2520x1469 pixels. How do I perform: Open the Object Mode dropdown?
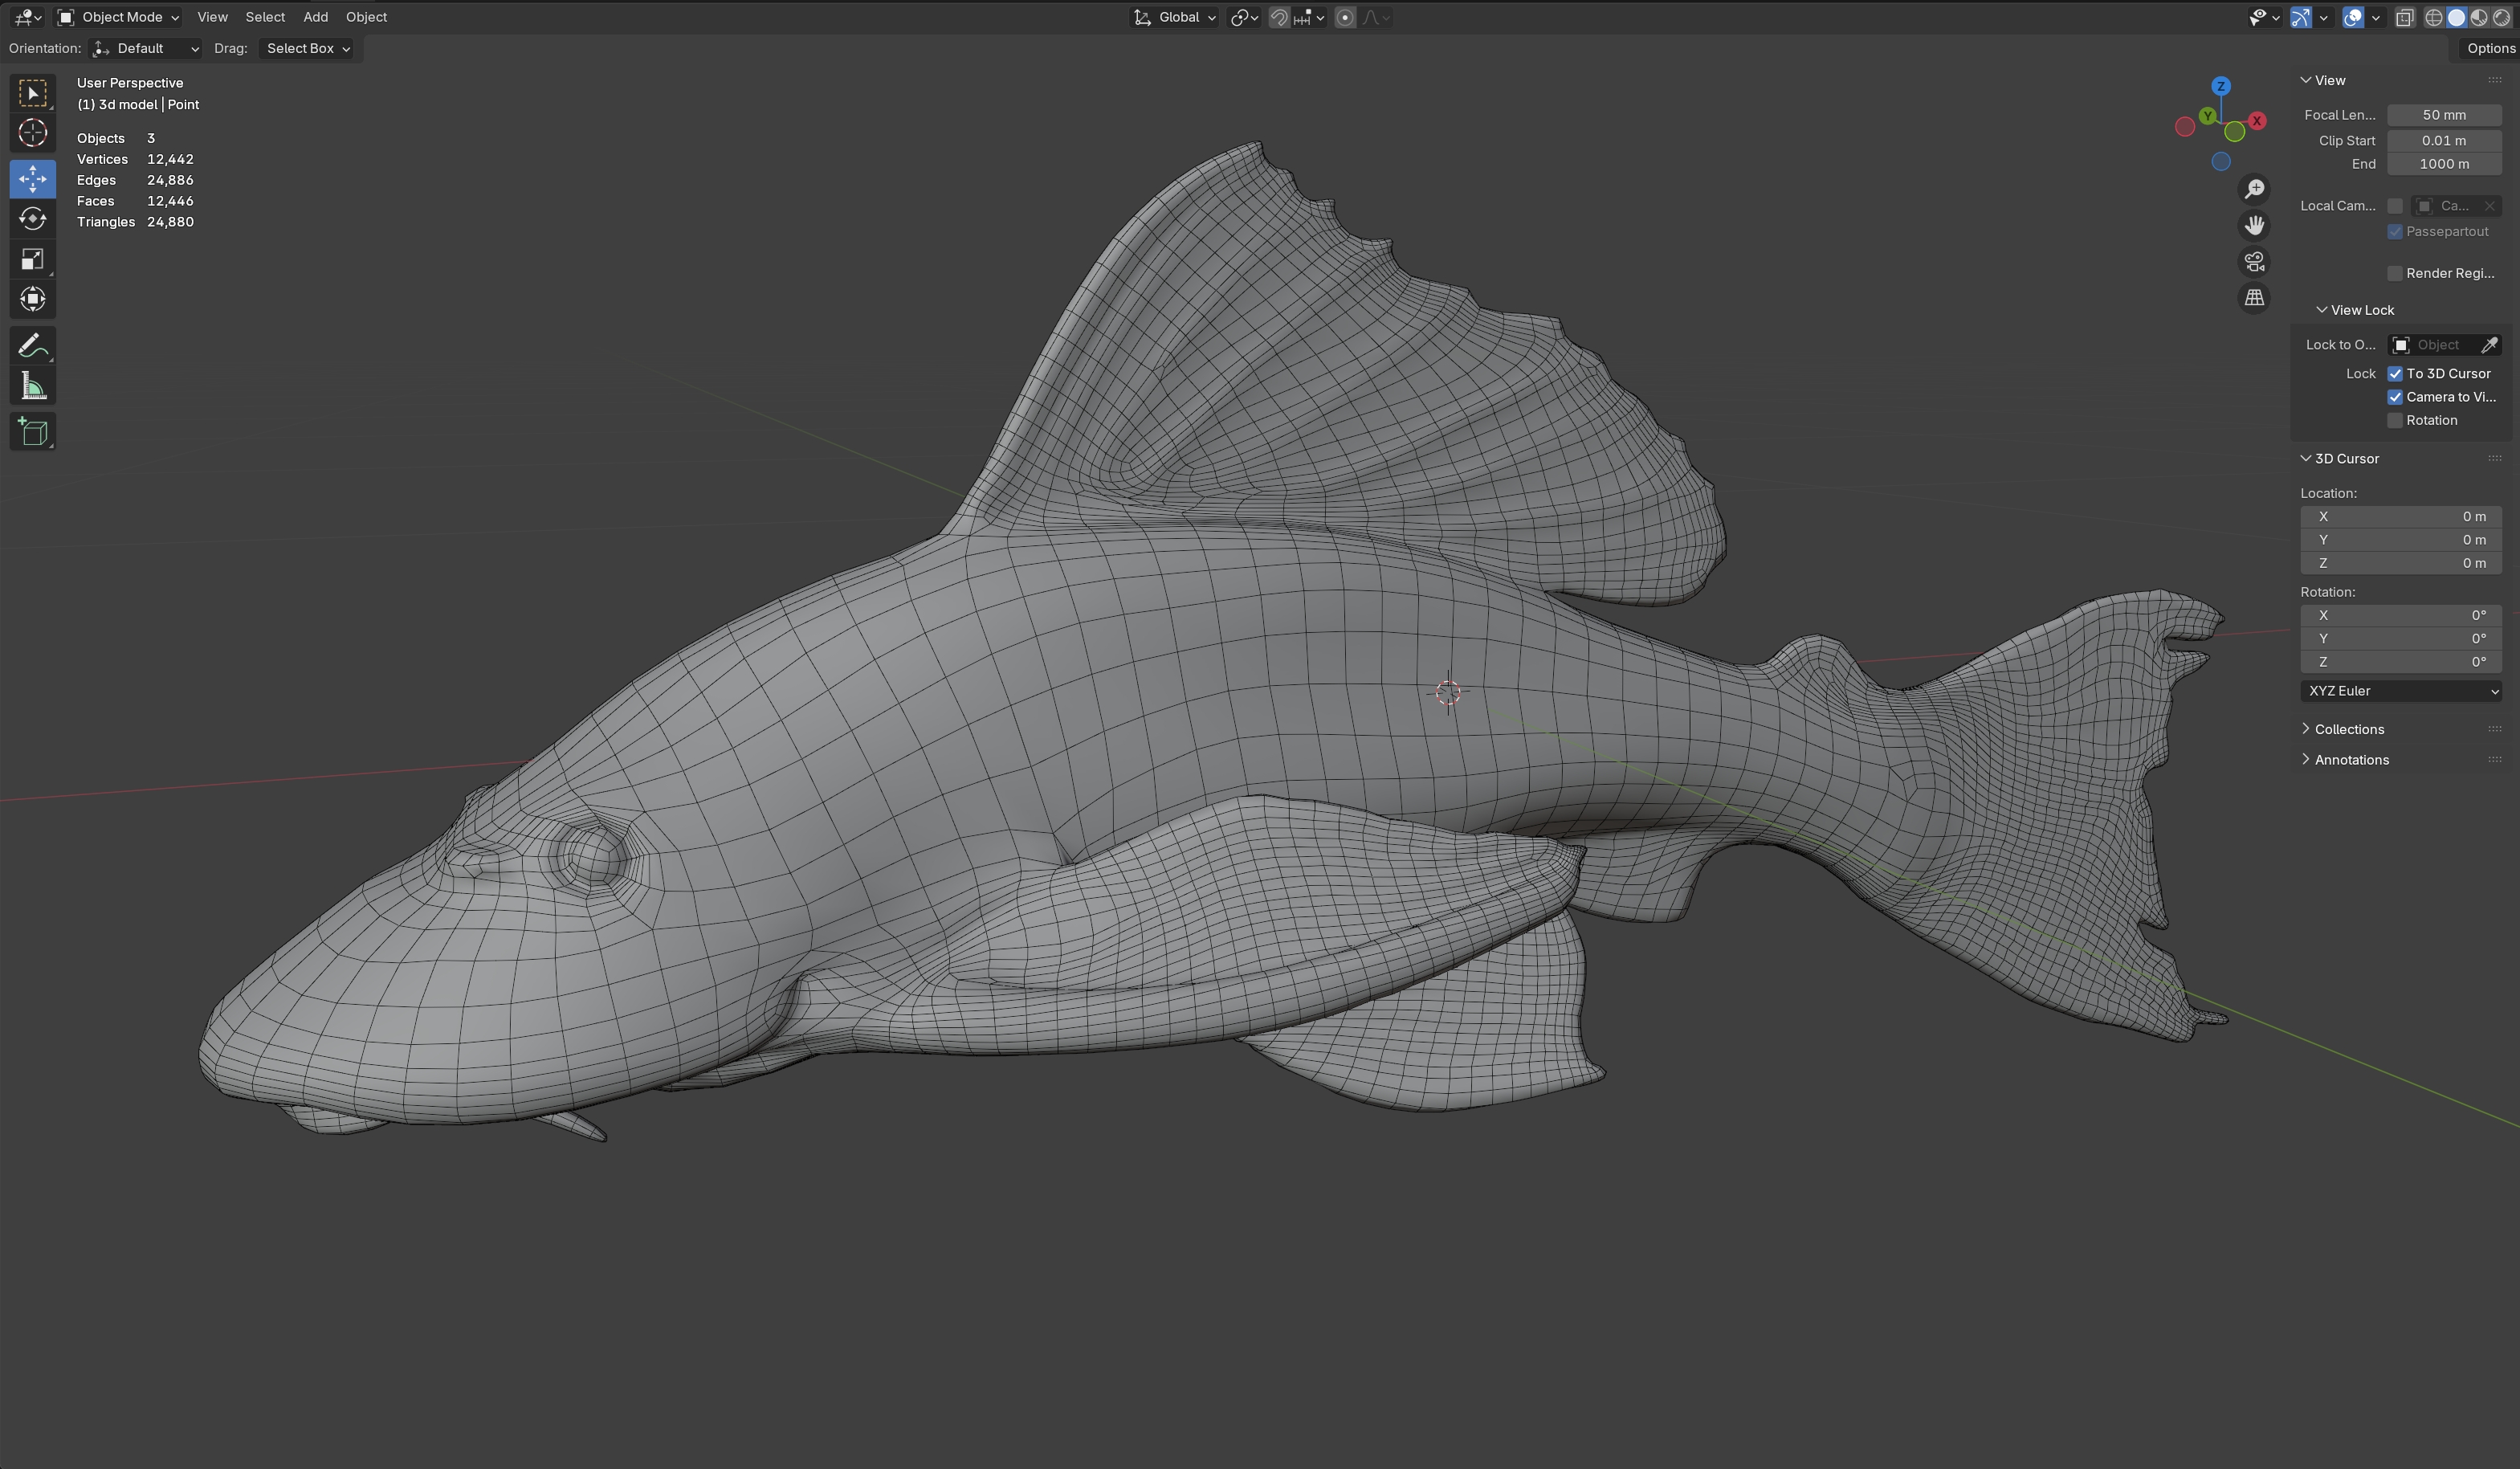119,17
